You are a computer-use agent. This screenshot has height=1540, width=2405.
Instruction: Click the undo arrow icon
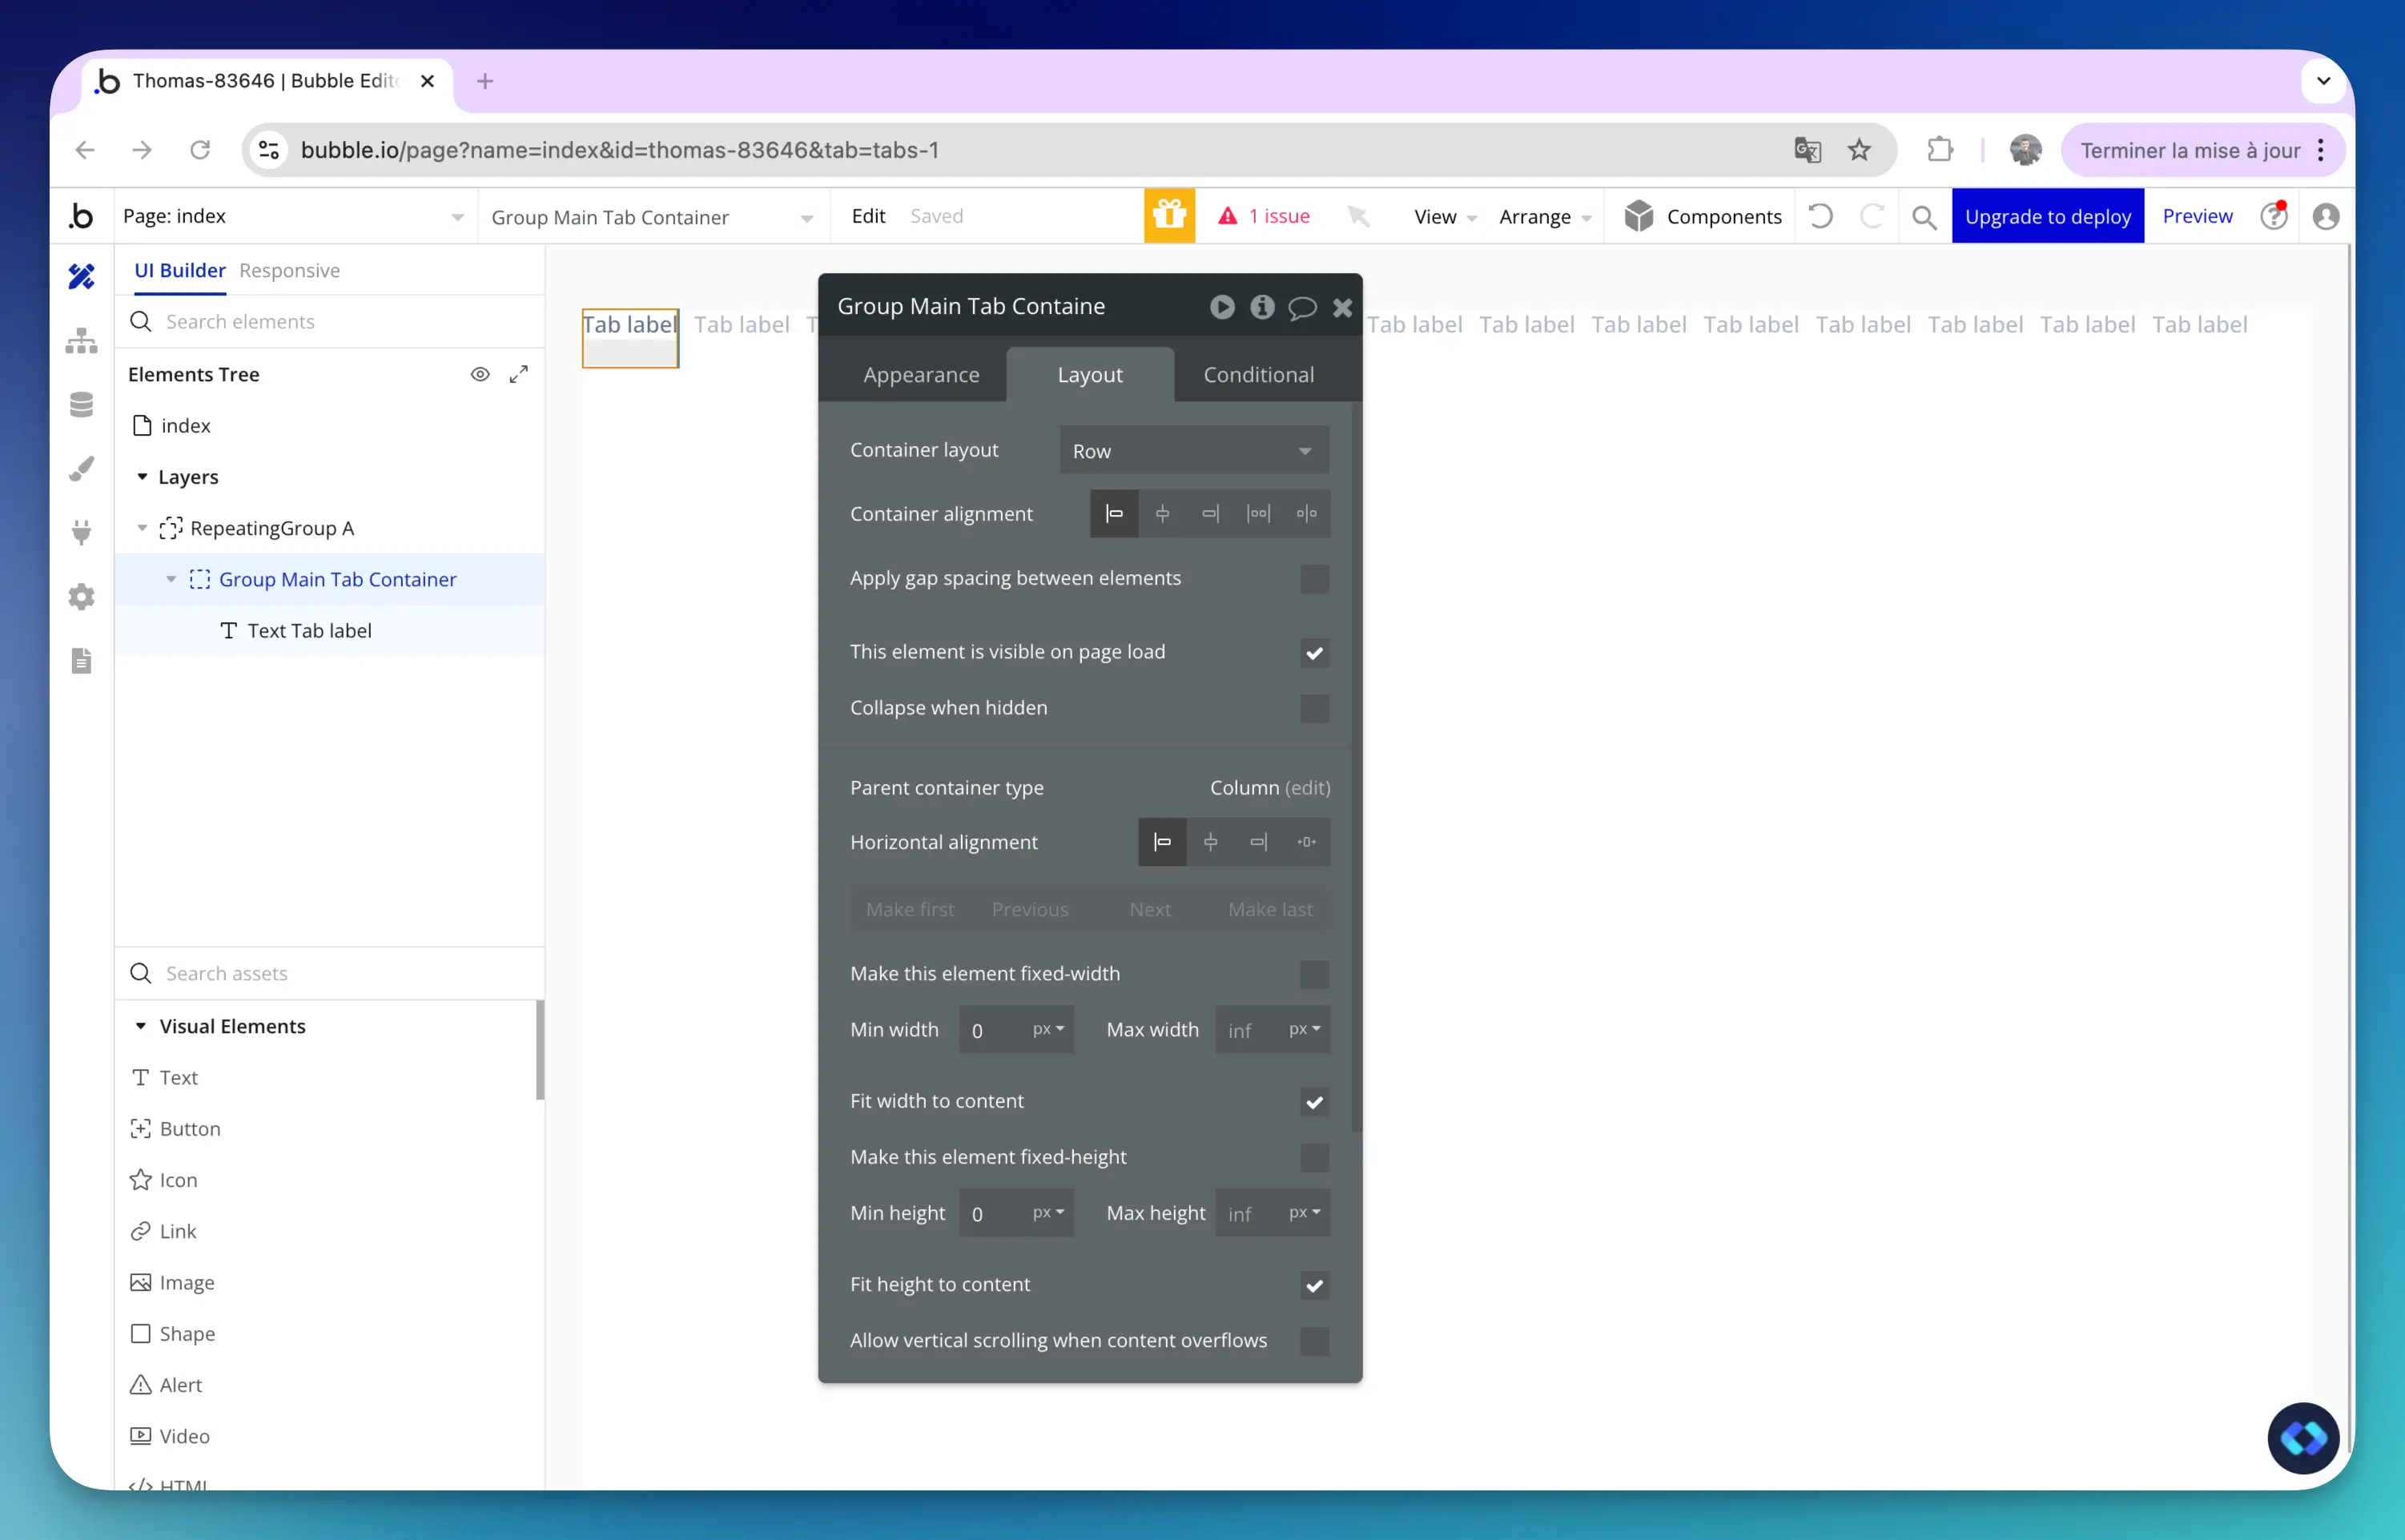1820,216
